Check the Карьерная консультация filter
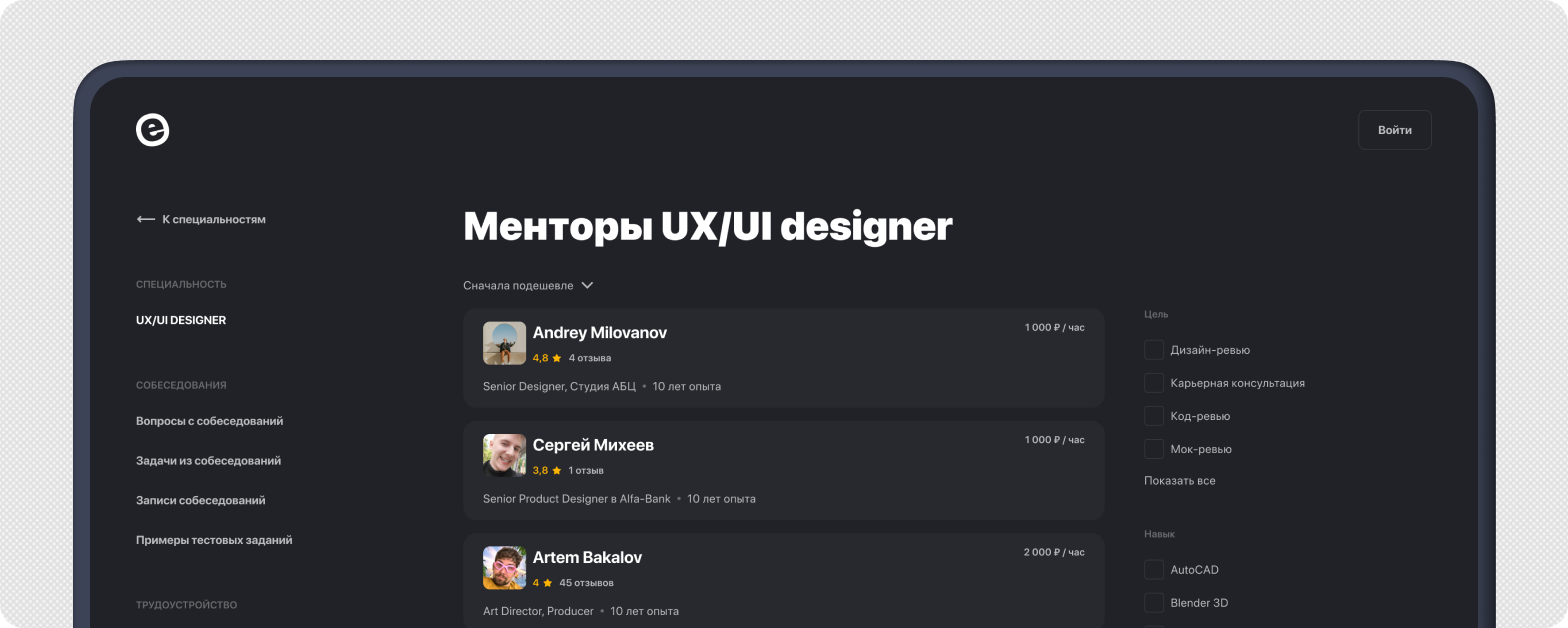 tap(1154, 383)
